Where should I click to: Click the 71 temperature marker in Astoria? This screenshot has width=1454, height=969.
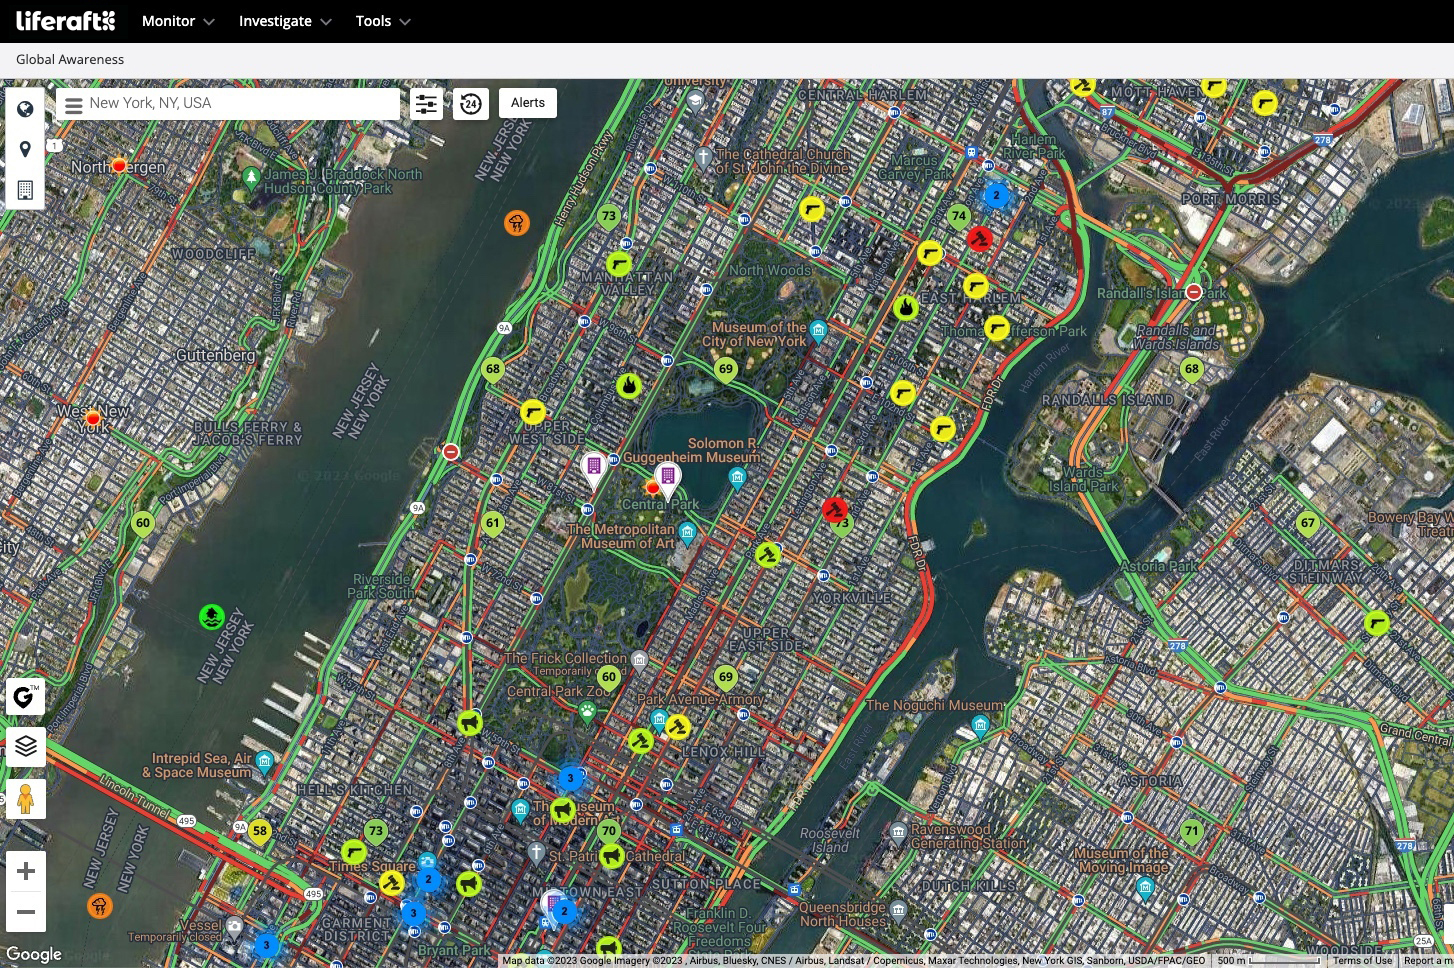coord(1191,832)
